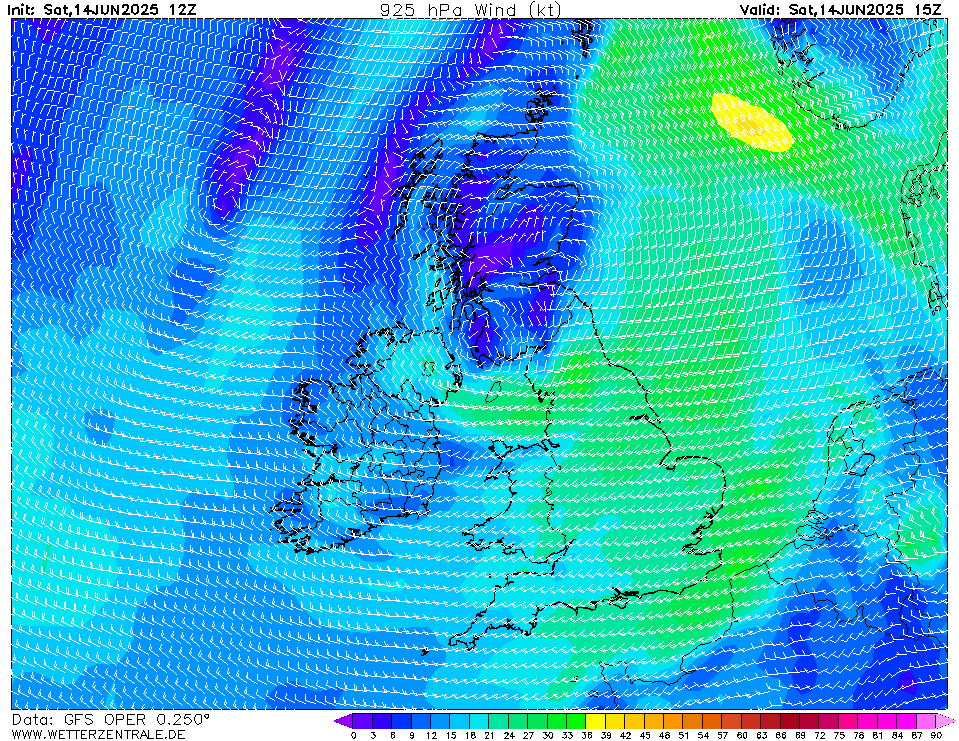Click the yellow wind maximum patch over the North Sea
Screen dimensions: 959x741
[752, 122]
